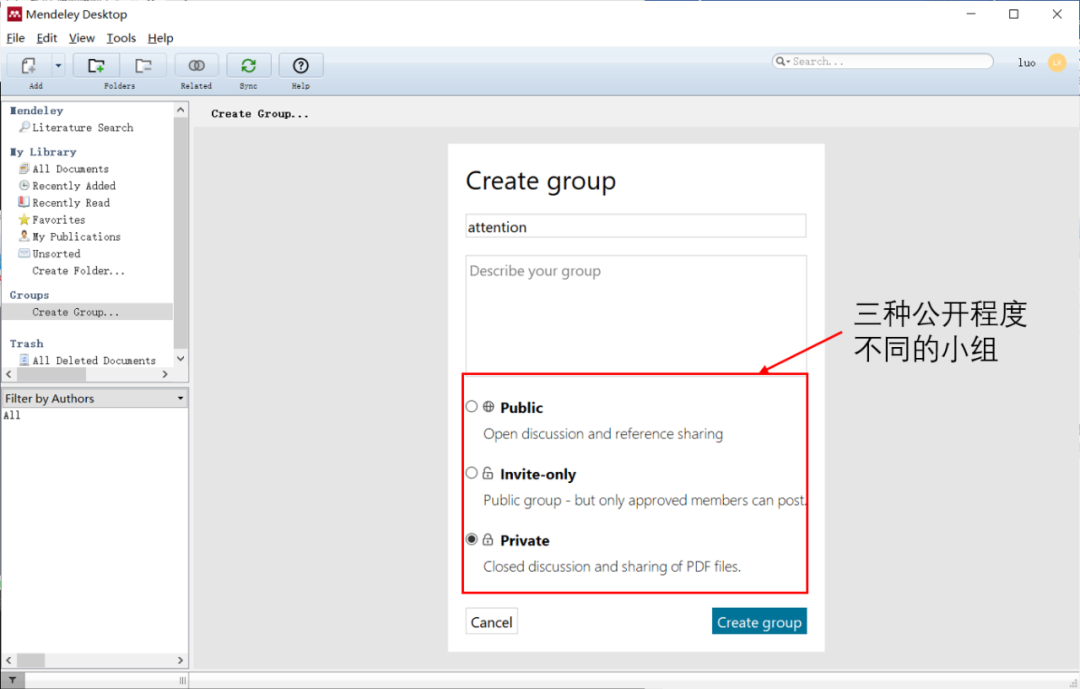Viewport: 1080px width, 689px height.
Task: Click the Groups section header
Action: (29, 295)
